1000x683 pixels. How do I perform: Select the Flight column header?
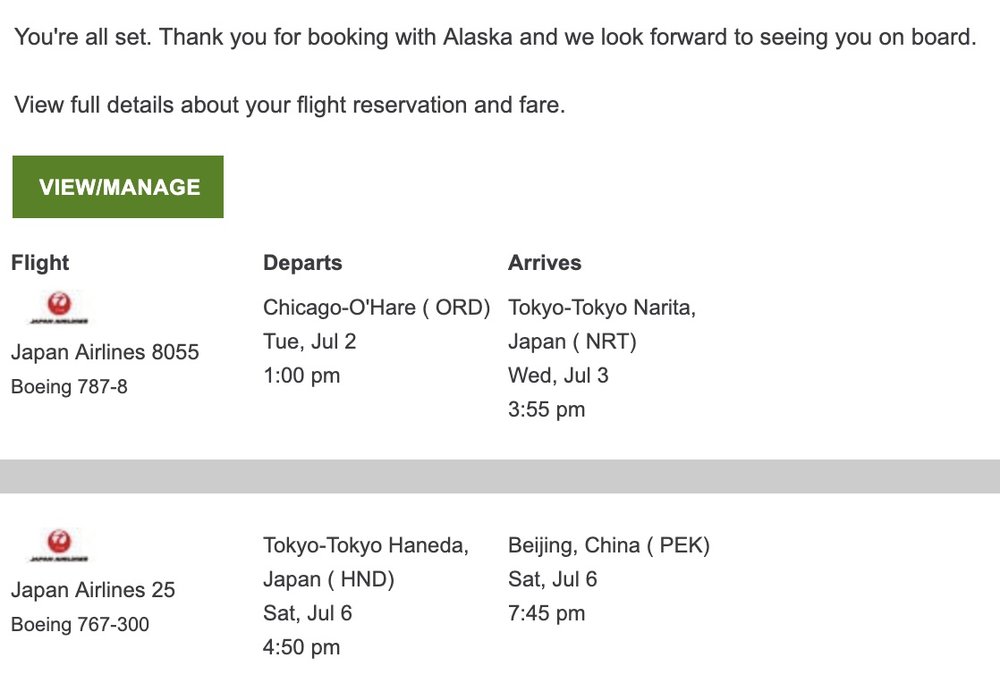click(x=40, y=263)
